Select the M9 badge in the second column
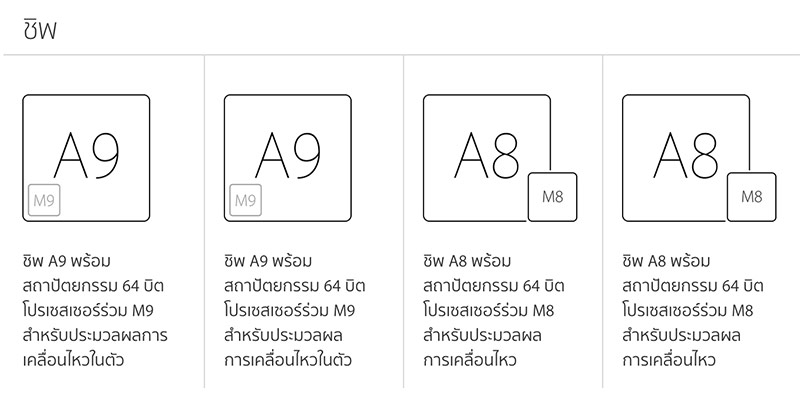This screenshot has width=800, height=414. [246, 199]
